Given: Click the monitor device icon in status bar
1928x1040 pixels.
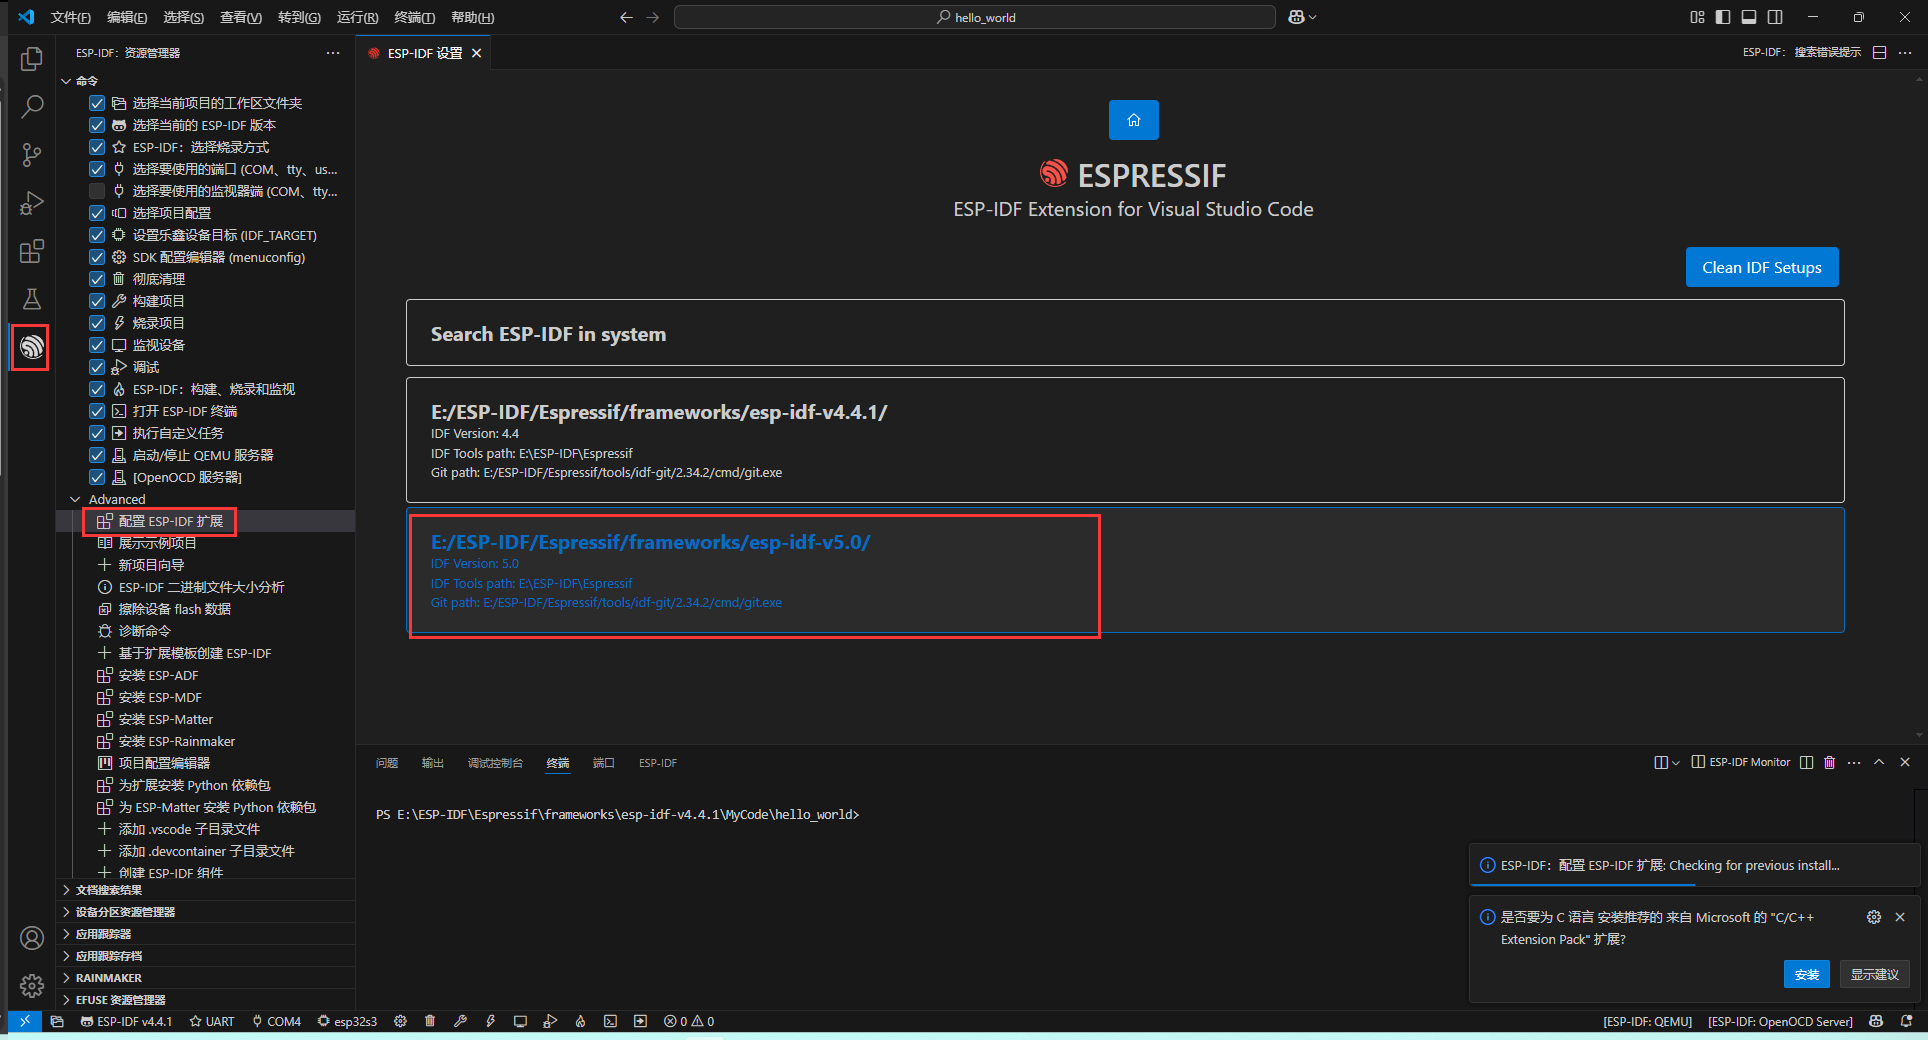Looking at the screenshot, I should [520, 1021].
